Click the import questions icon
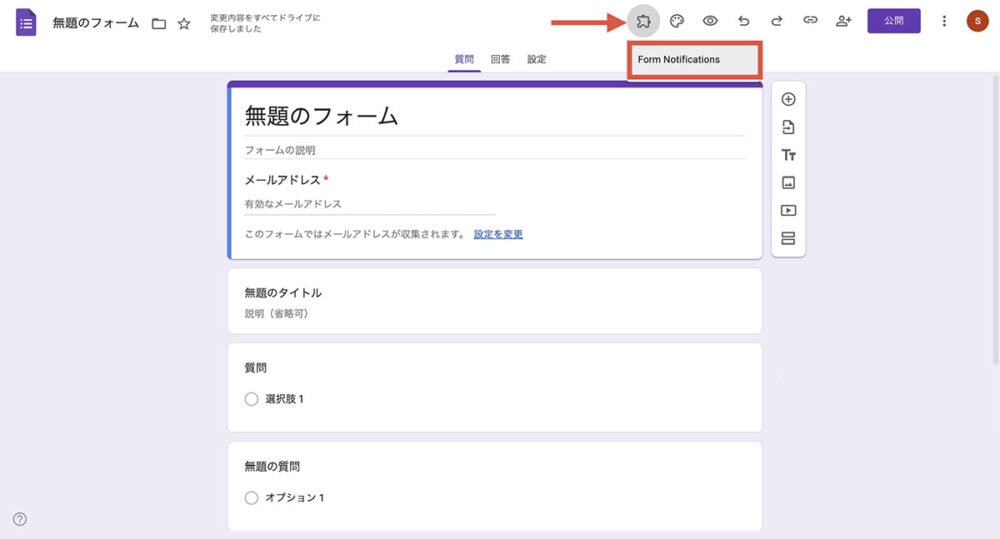The width and height of the screenshot is (1000, 539). pos(788,127)
